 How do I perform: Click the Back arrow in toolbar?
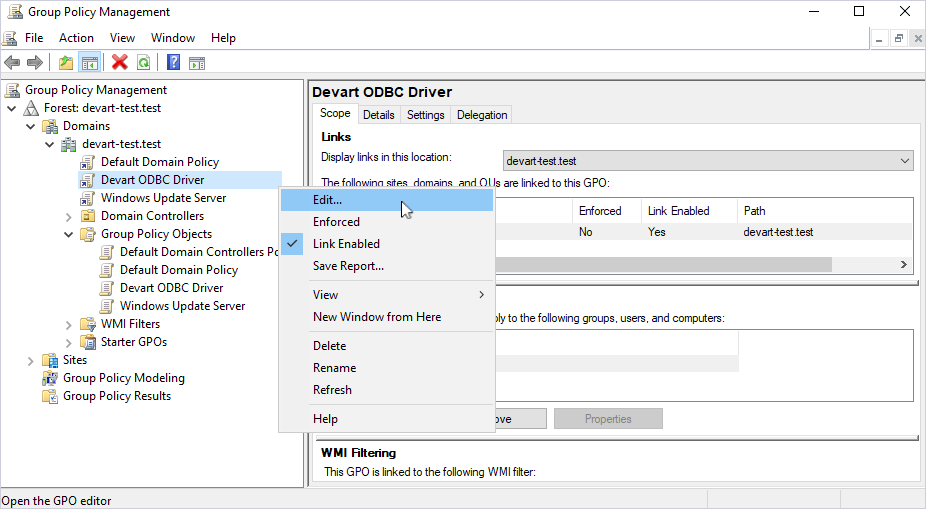tap(12, 63)
